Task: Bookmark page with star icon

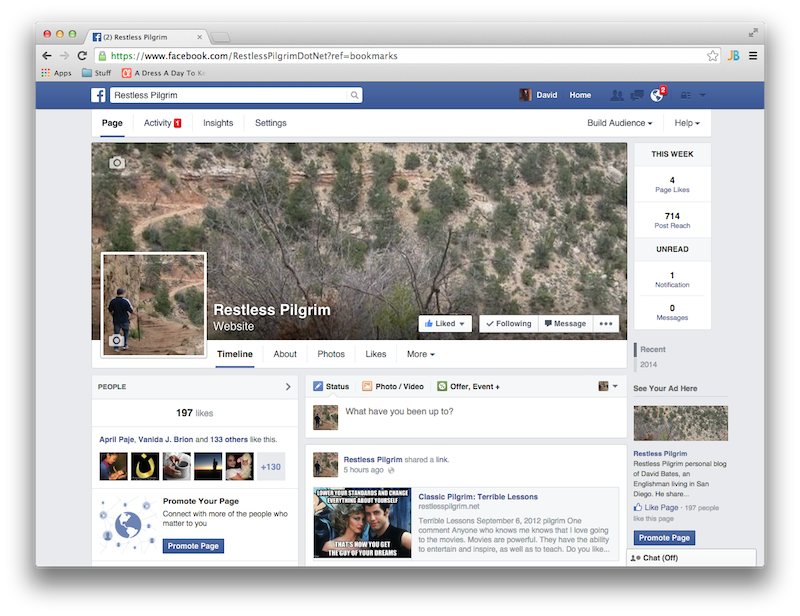Action: click(x=713, y=56)
